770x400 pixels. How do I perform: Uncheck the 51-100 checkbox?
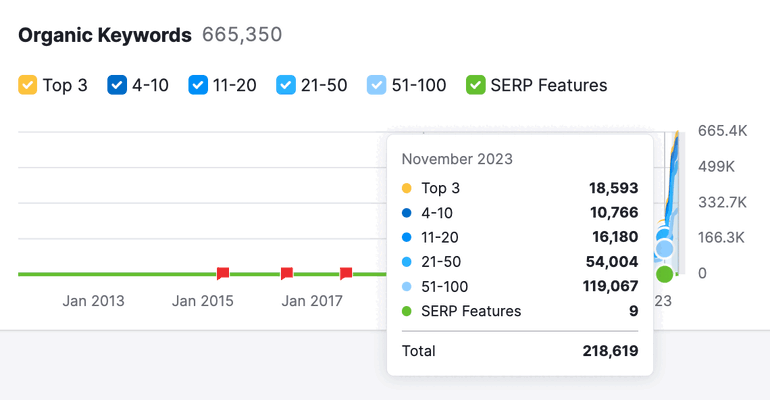coord(377,85)
